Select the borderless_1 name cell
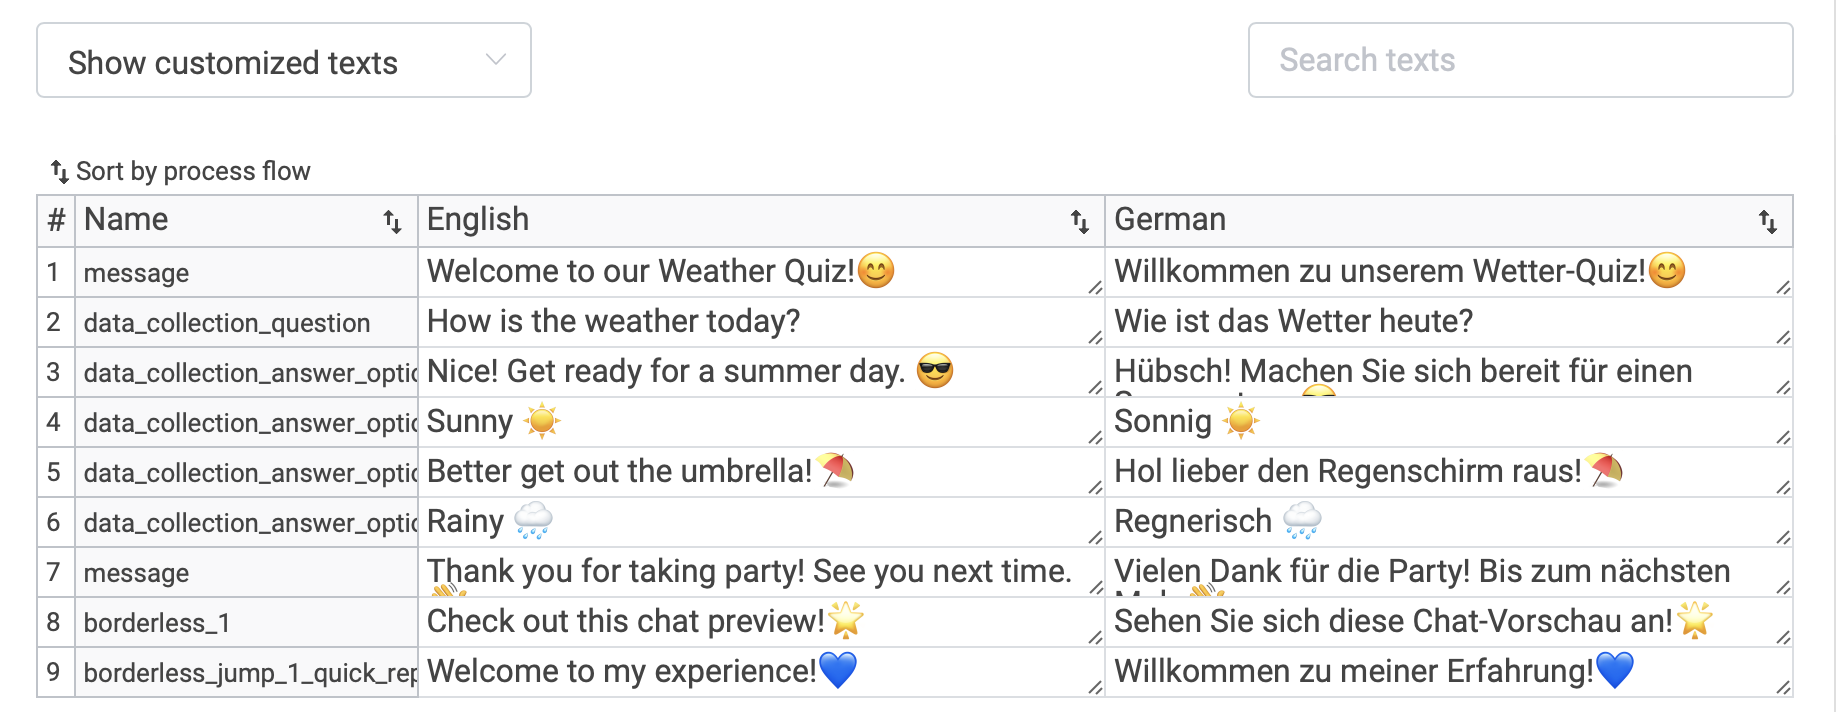The image size is (1838, 712). pyautogui.click(x=245, y=621)
